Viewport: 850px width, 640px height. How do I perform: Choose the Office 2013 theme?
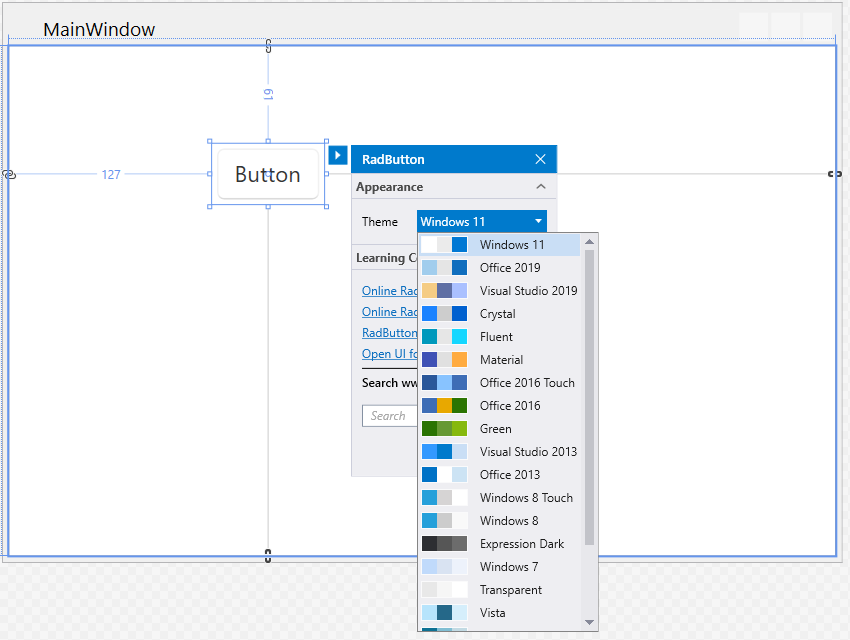[x=500, y=475]
